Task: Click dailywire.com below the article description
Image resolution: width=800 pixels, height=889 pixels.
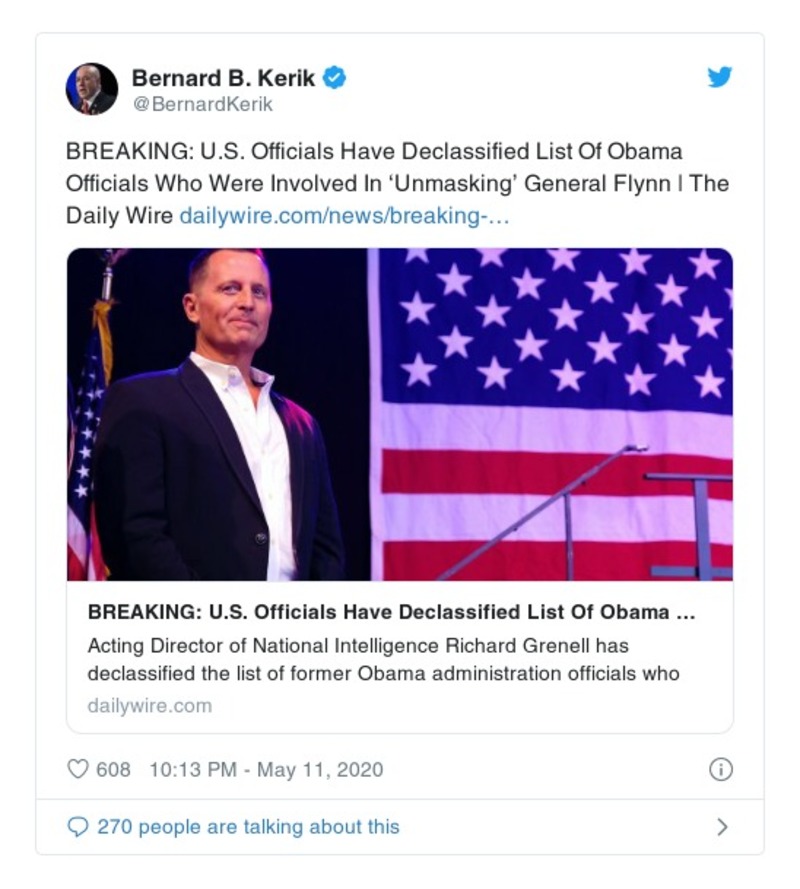Action: pos(152,706)
